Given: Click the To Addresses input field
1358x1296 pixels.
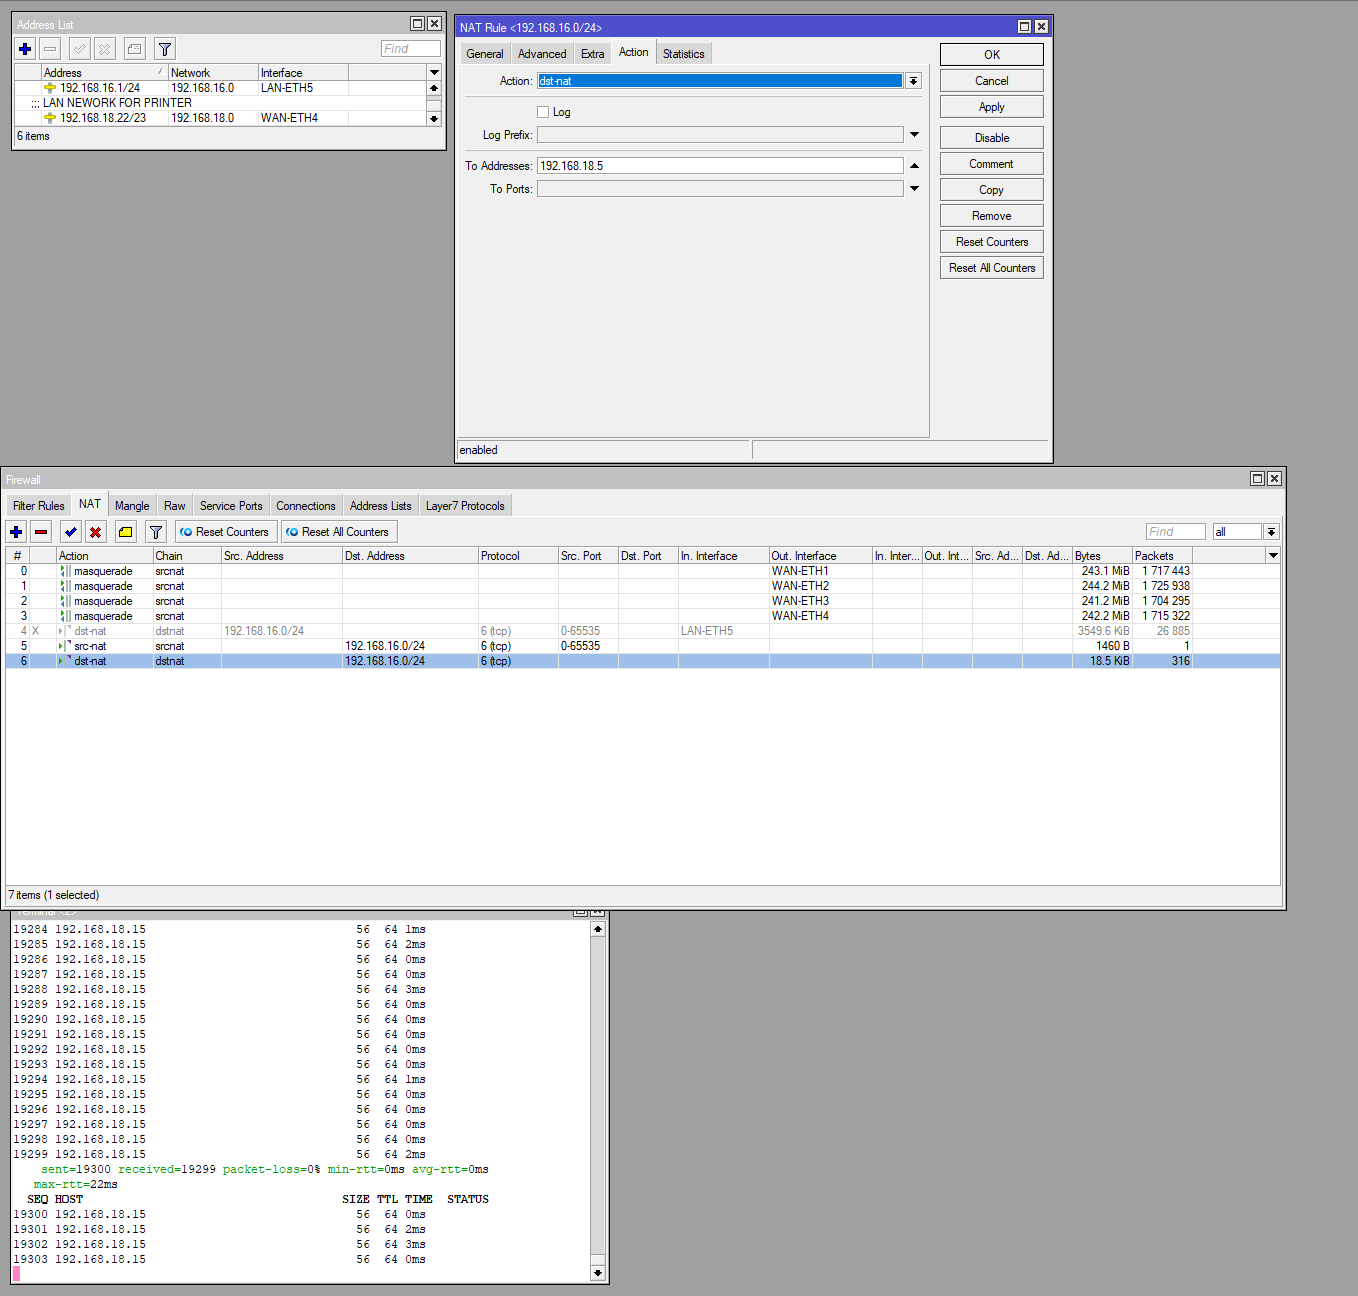Looking at the screenshot, I should [720, 166].
